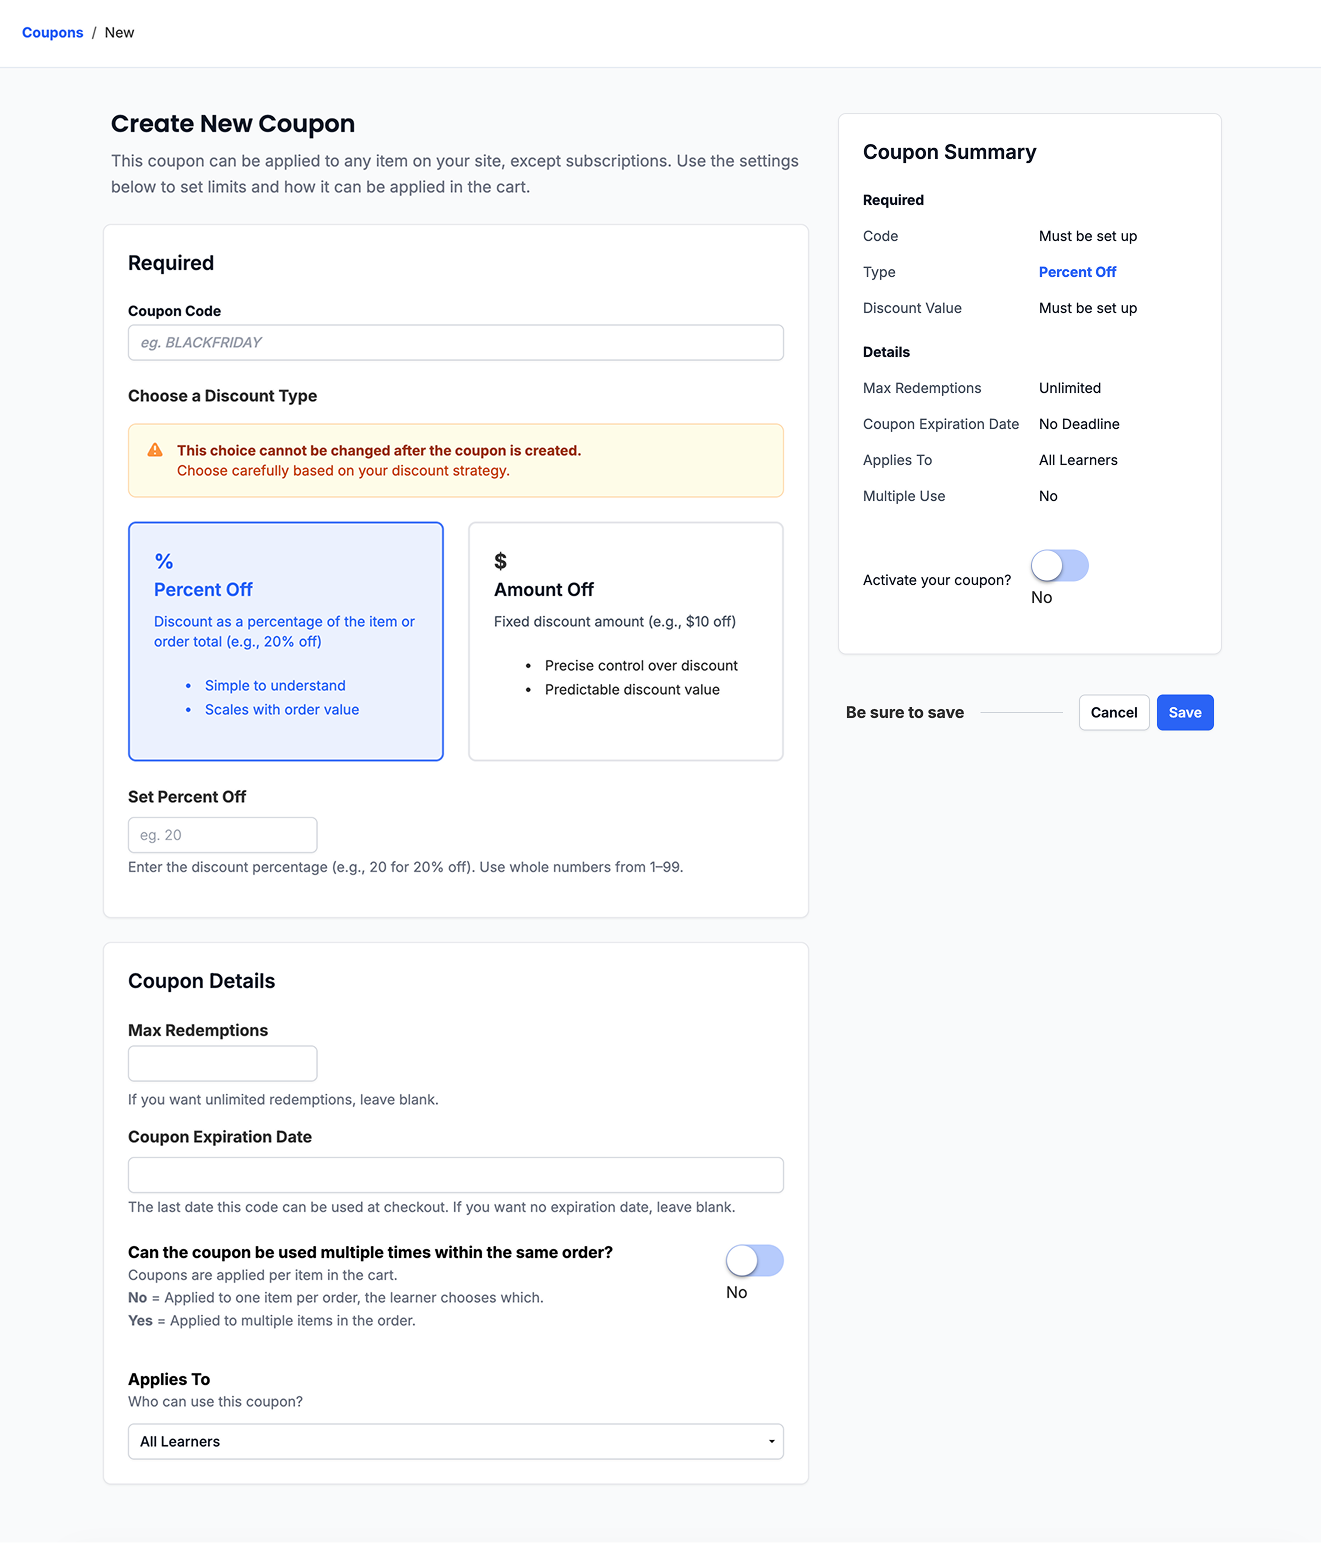Click the percent symbol icon

(x=164, y=562)
